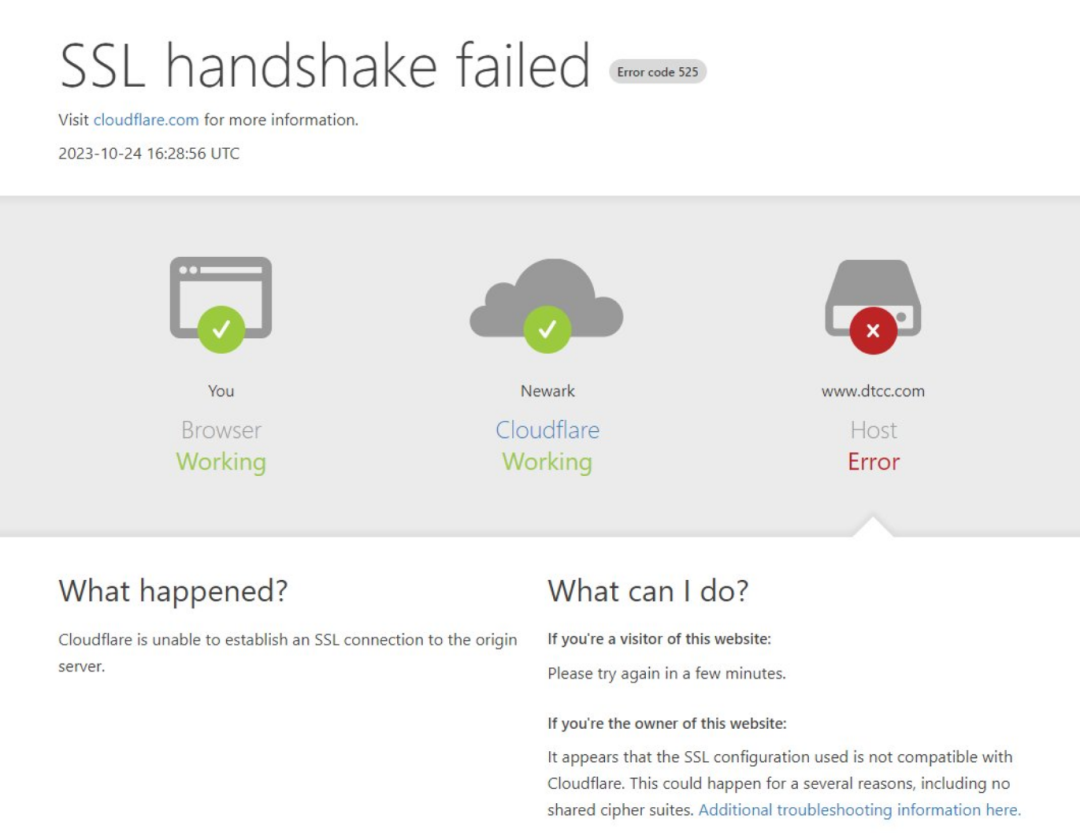Image resolution: width=1080 pixels, height=833 pixels.
Task: Click the Error code 525 badge
Action: click(657, 72)
